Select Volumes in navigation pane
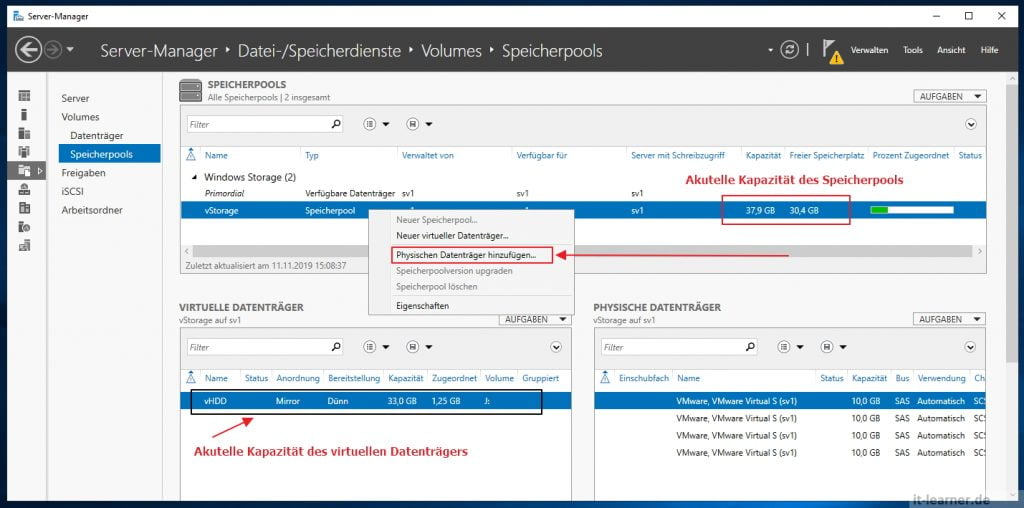This screenshot has height=508, width=1024. (80, 117)
